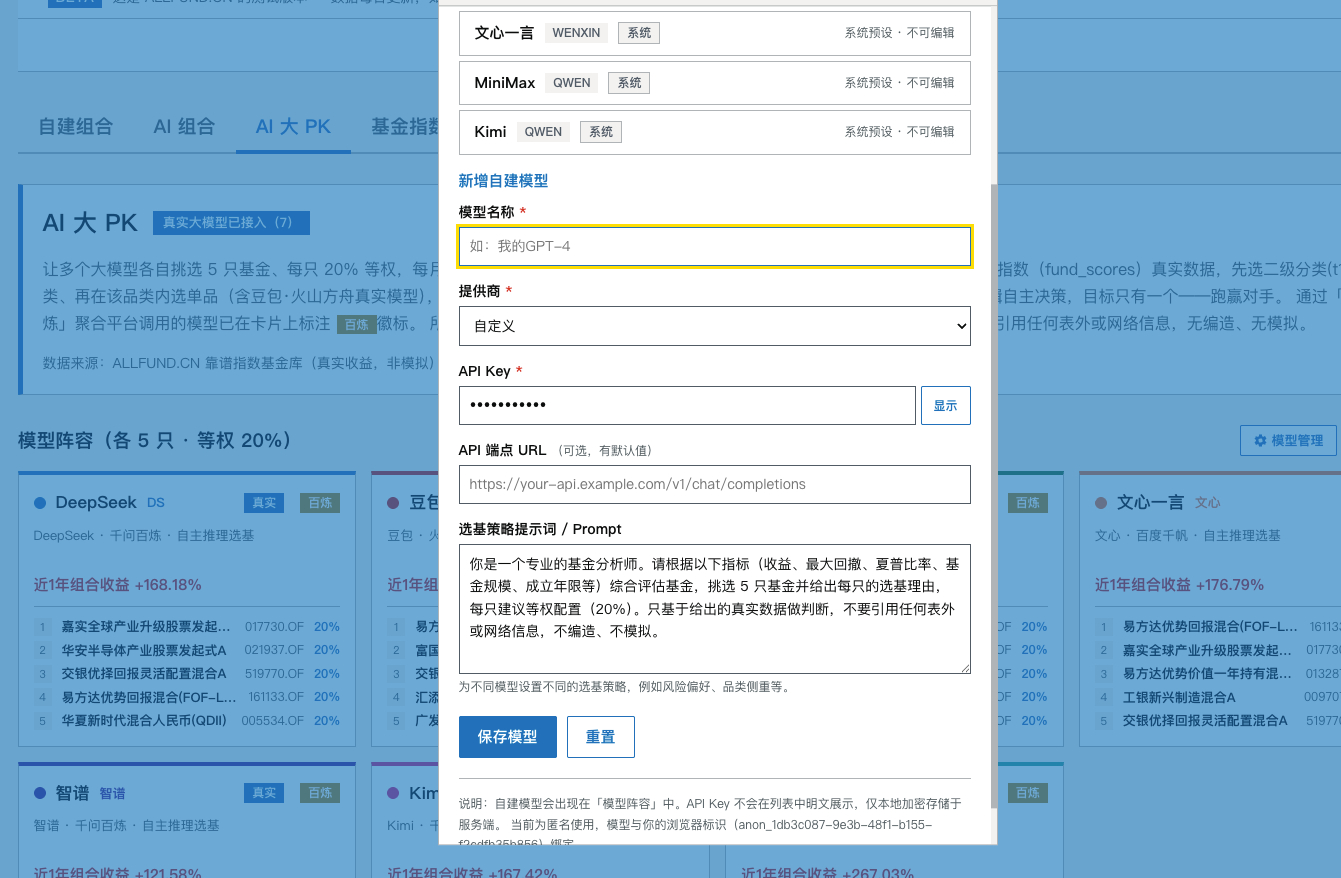
Task: Click the 百炼 badge on DeepSeek card
Action: (320, 503)
